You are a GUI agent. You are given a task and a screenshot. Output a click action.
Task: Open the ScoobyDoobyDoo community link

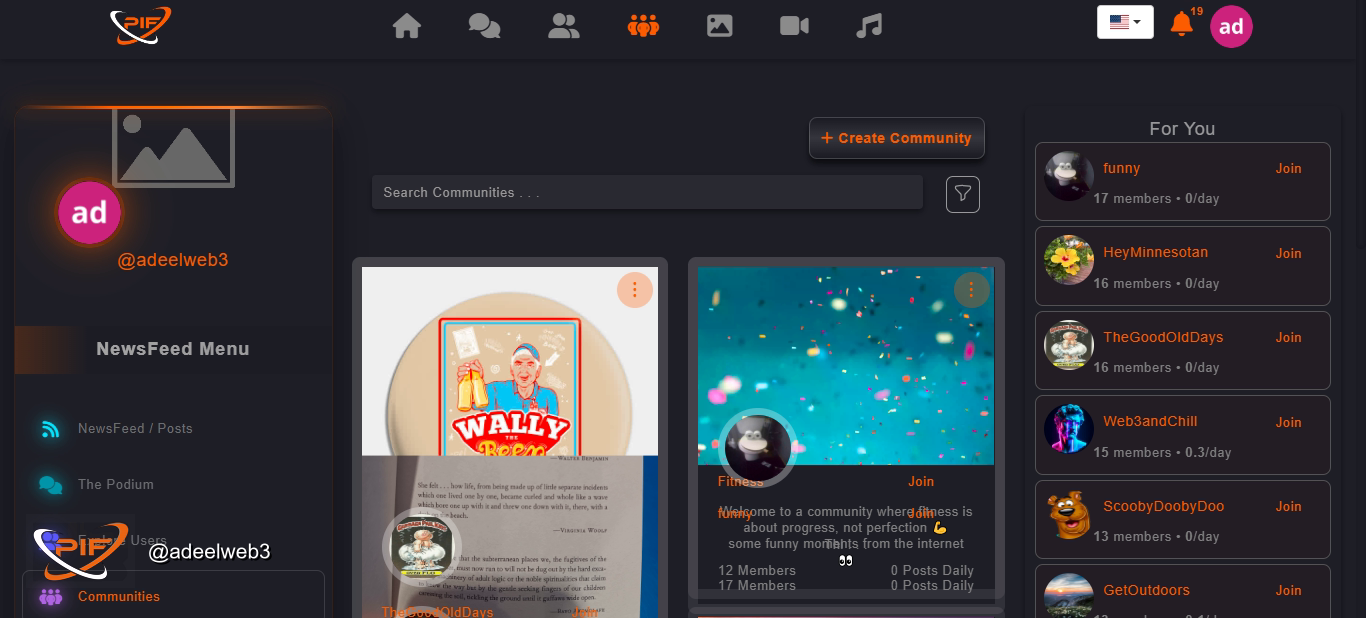pos(1163,506)
